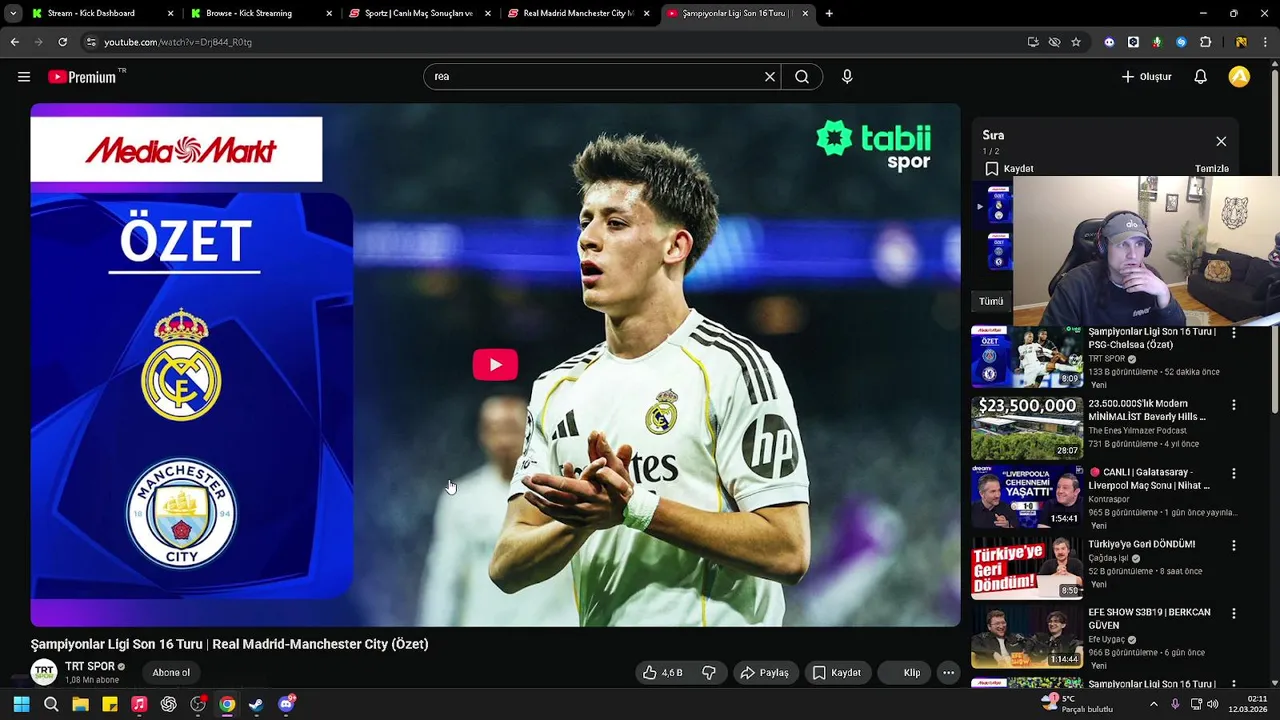Open options for Türkiye'ye Geri DÖNDÜM video
Viewport: 1280px width, 720px height.
1233,545
